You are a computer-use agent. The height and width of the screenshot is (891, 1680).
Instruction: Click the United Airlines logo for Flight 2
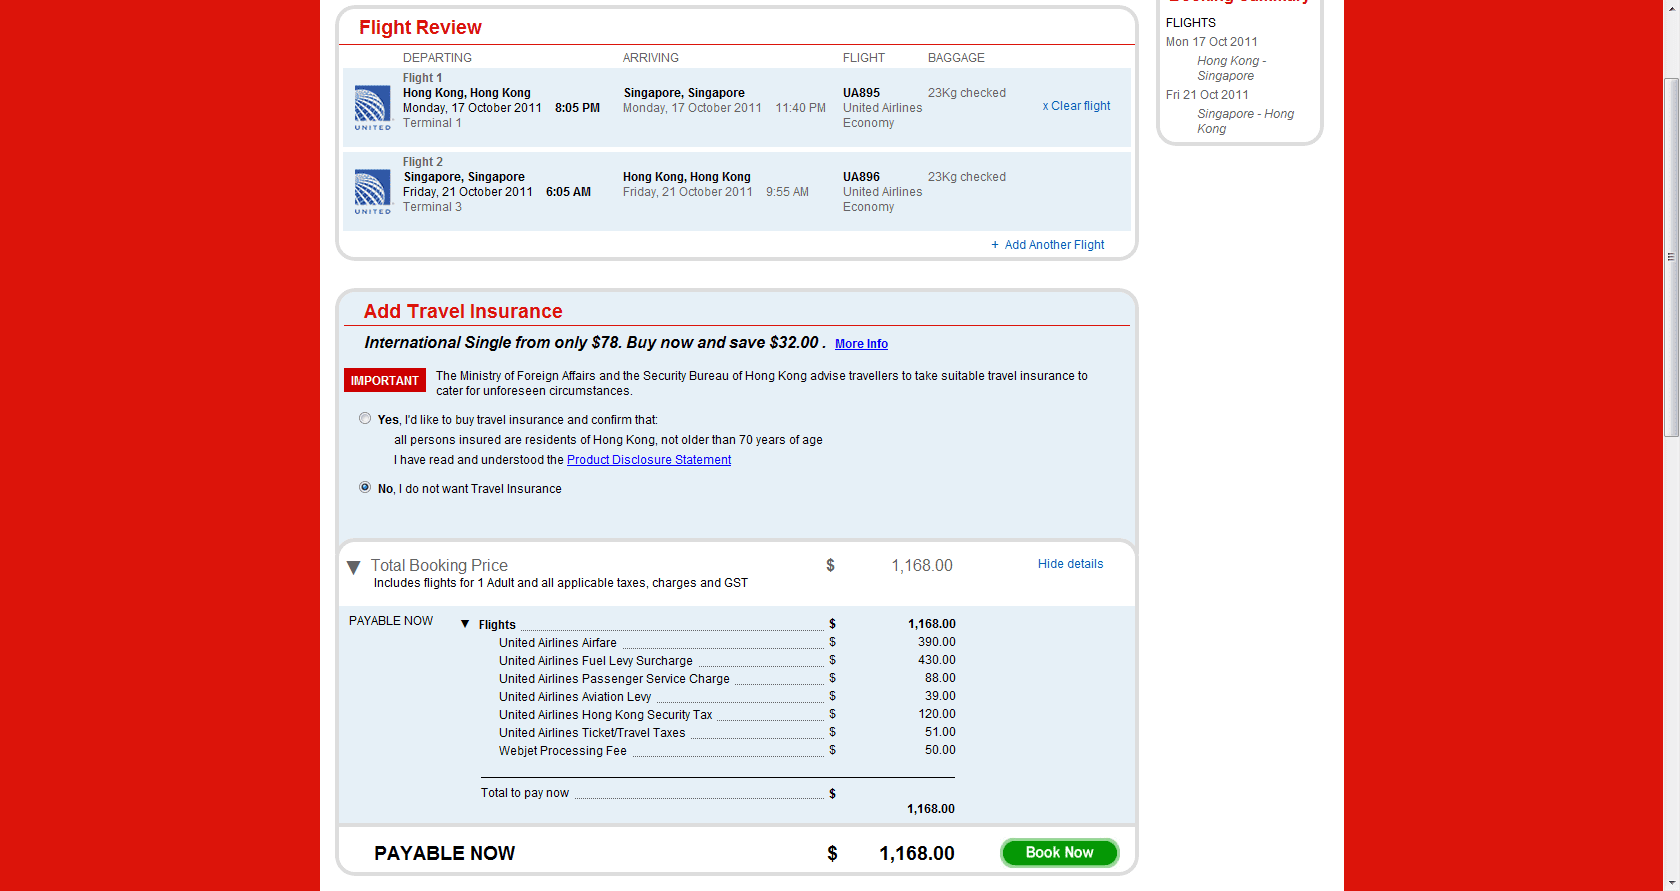point(372,191)
